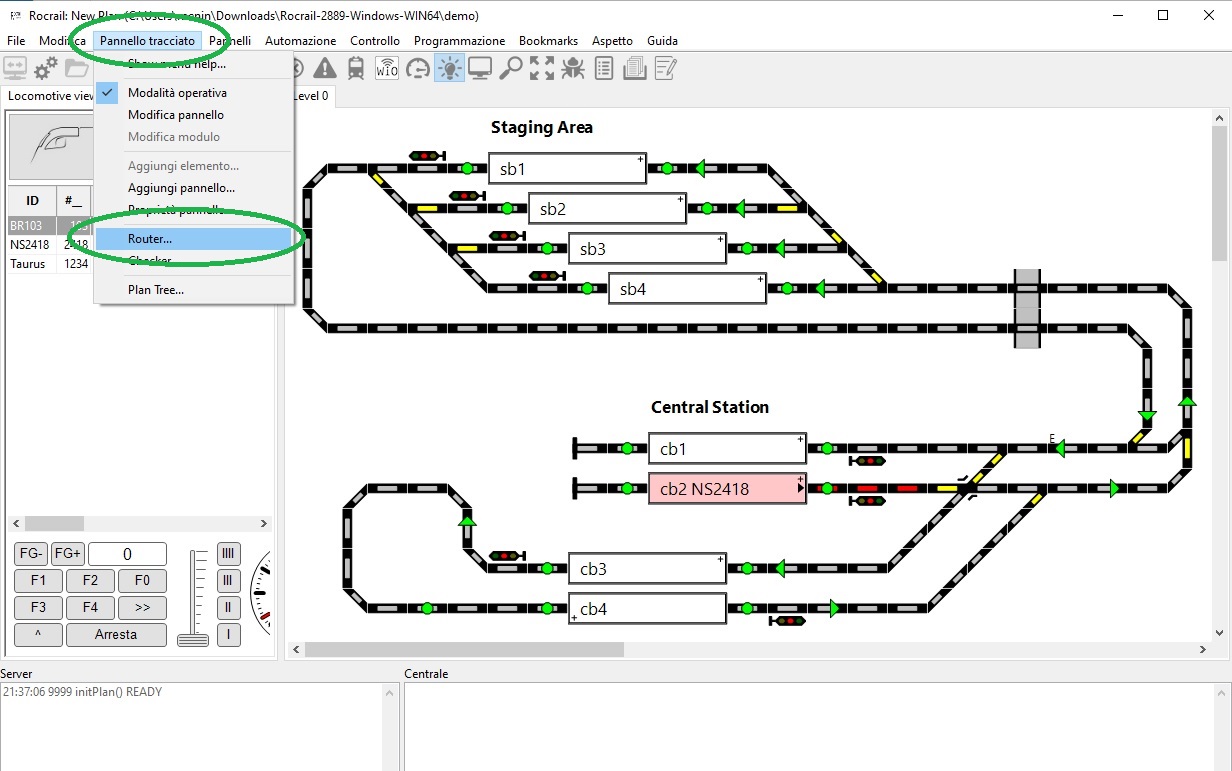
Task: Click the speedometer gauge toolbar icon
Action: (x=418, y=68)
